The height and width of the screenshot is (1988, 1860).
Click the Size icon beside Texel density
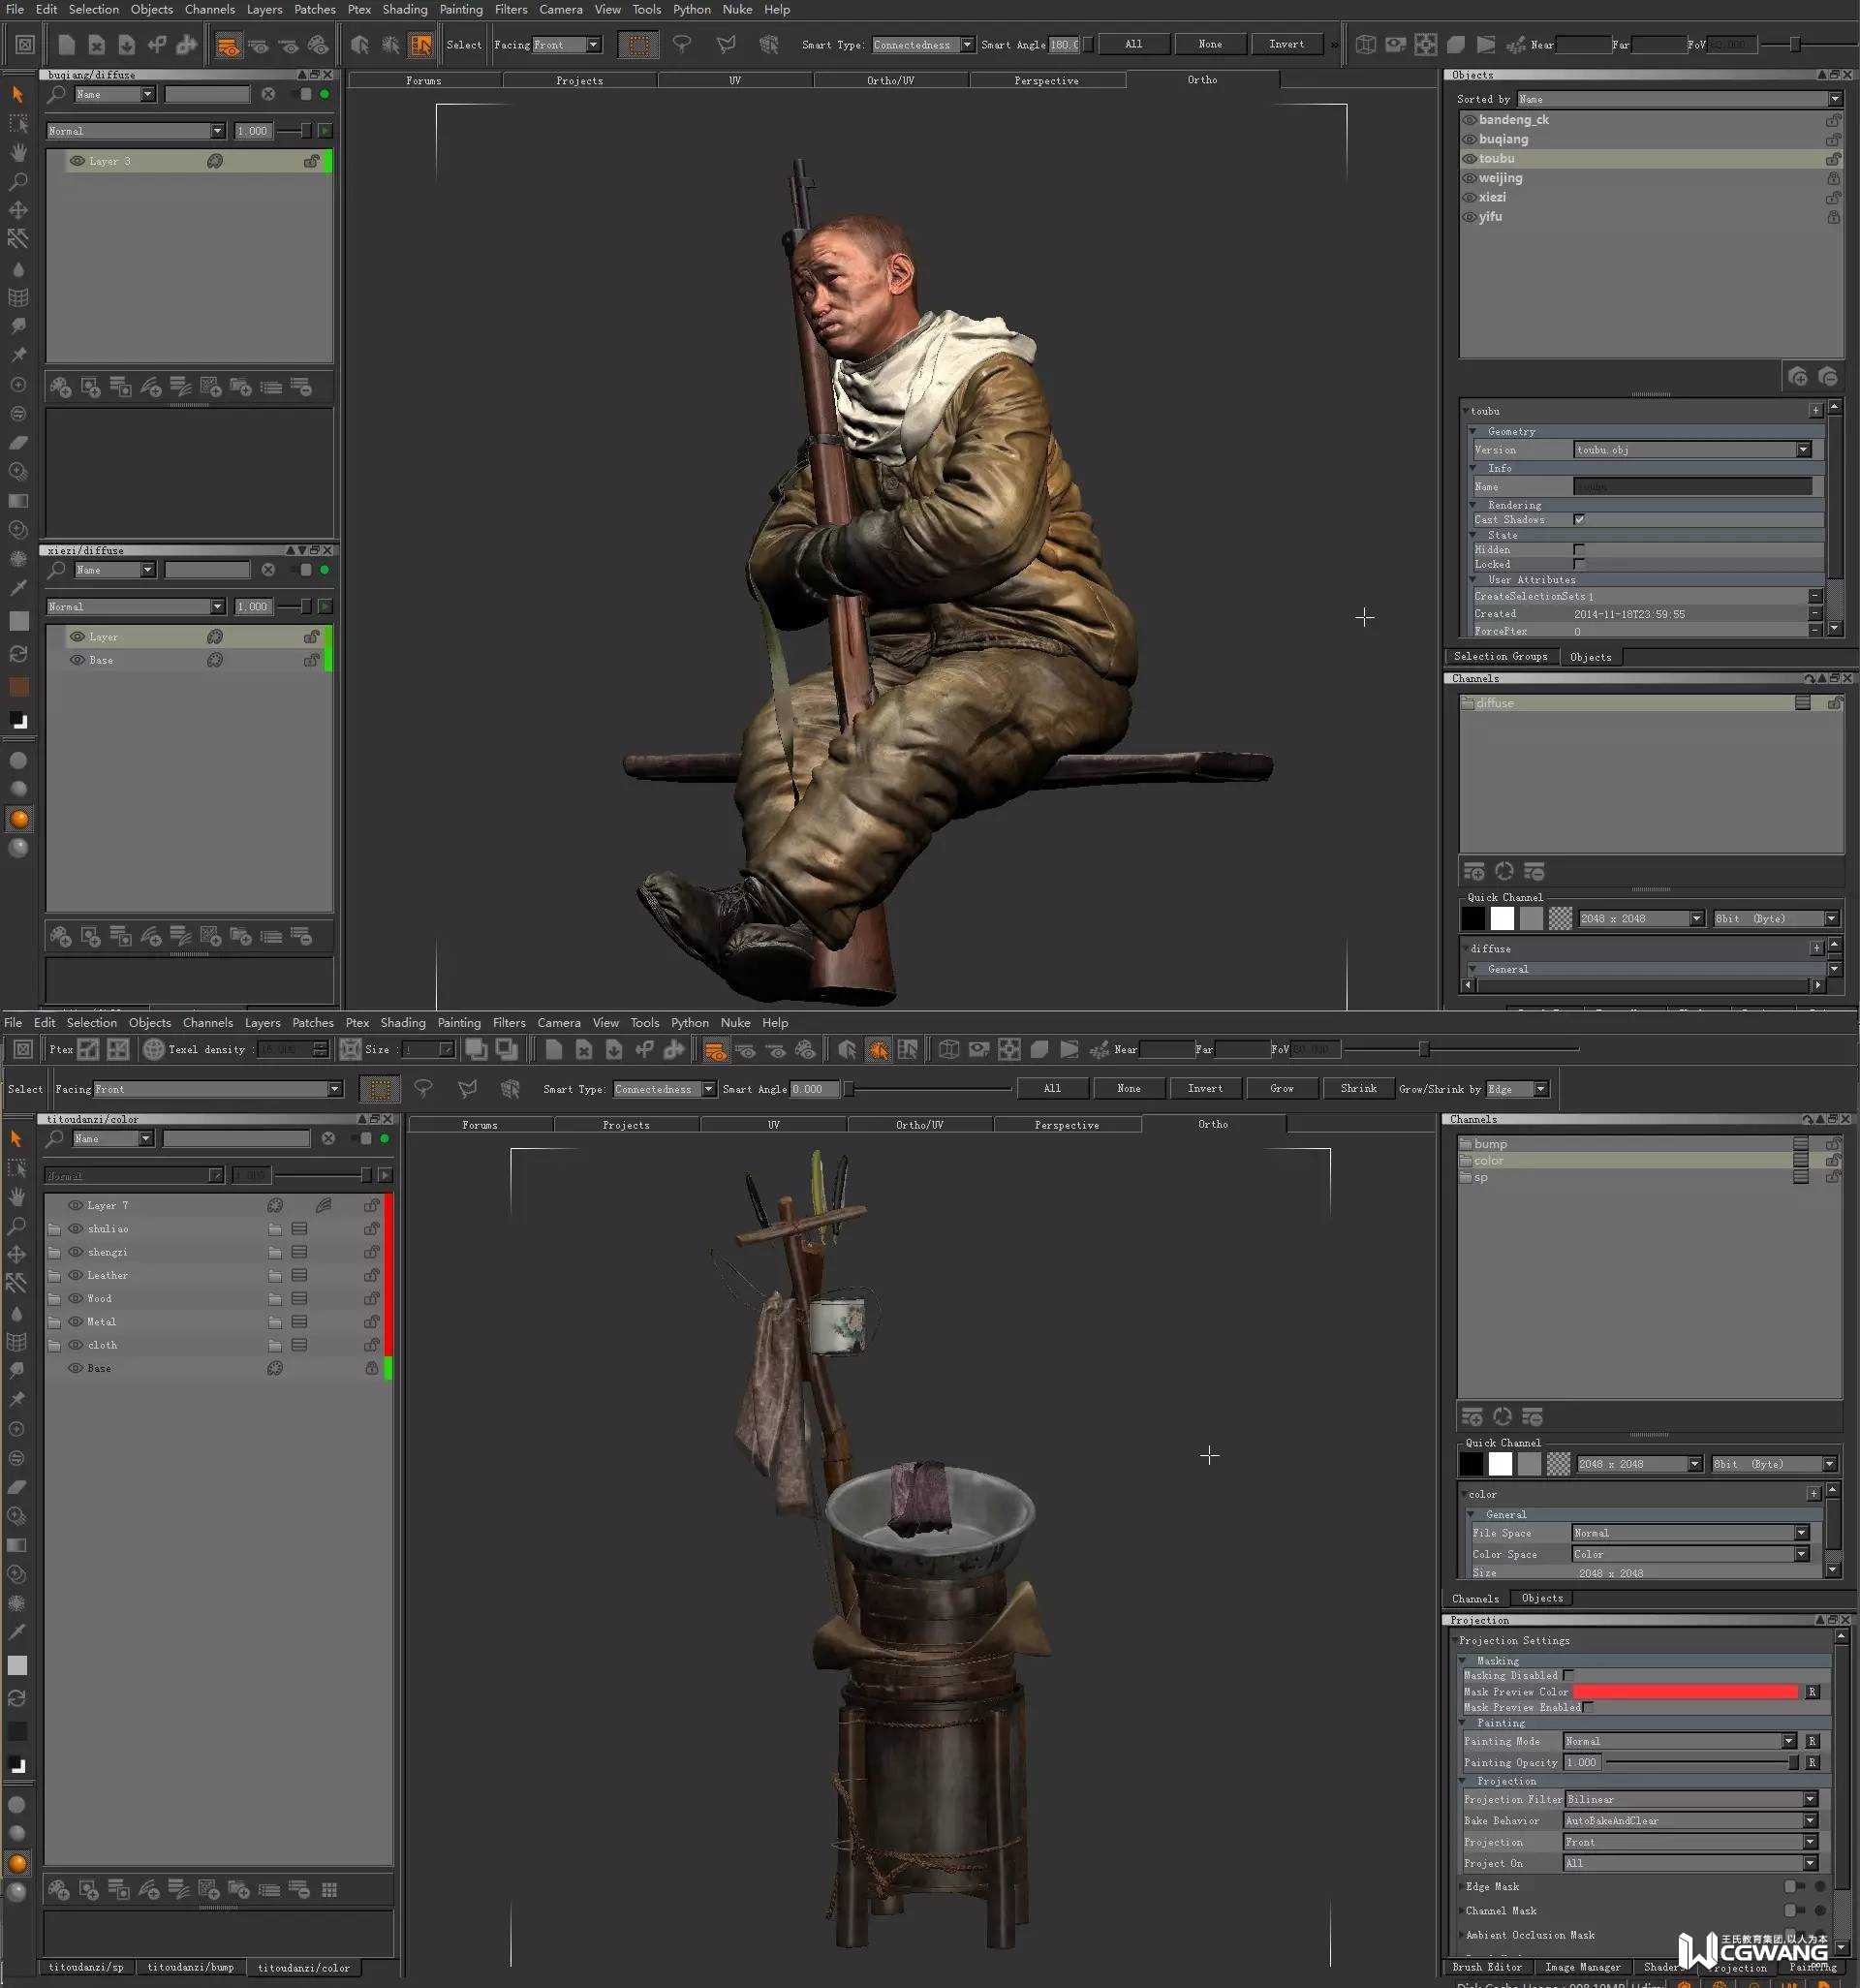[x=350, y=1049]
